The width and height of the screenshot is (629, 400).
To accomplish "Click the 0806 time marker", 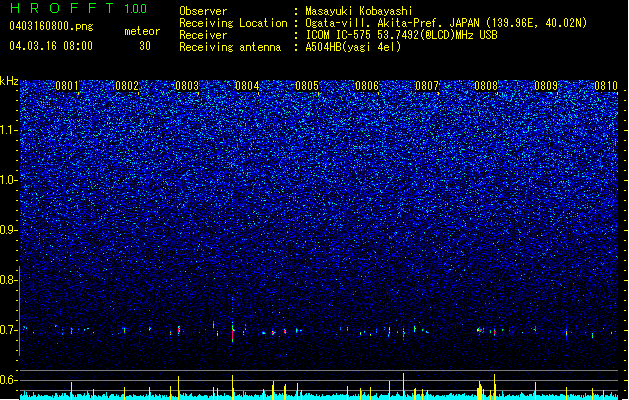I will click(367, 86).
